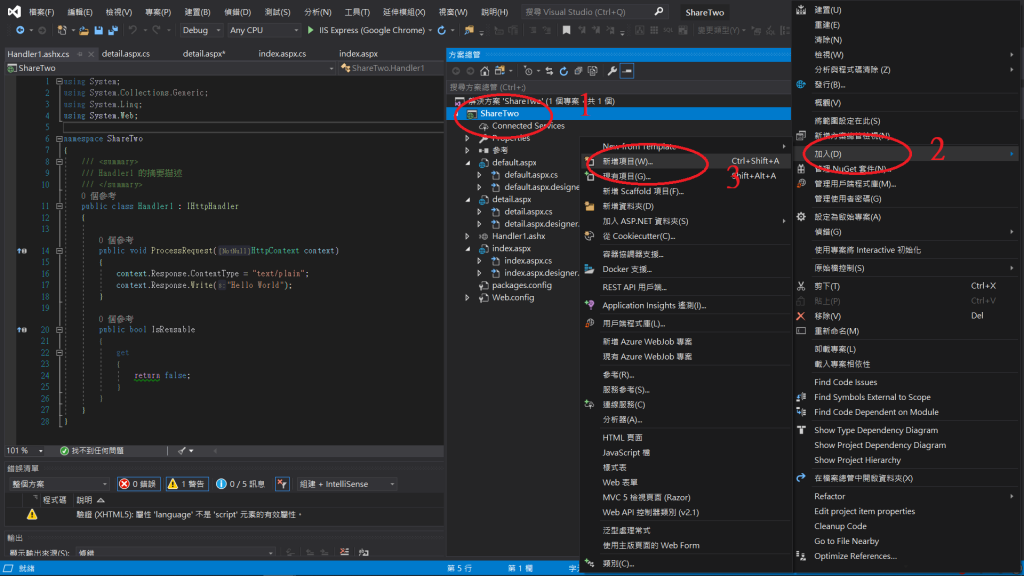Open Properties via the wrench icon
This screenshot has height=576, width=1024.
click(612, 71)
